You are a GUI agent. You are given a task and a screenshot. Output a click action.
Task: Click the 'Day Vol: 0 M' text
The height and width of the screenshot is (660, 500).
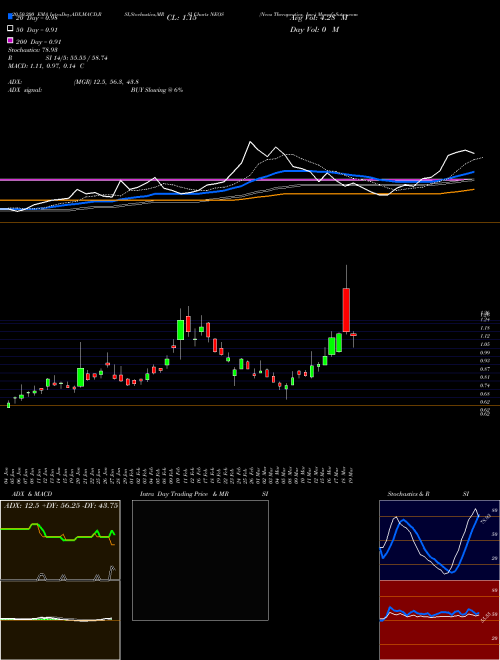[314, 30]
